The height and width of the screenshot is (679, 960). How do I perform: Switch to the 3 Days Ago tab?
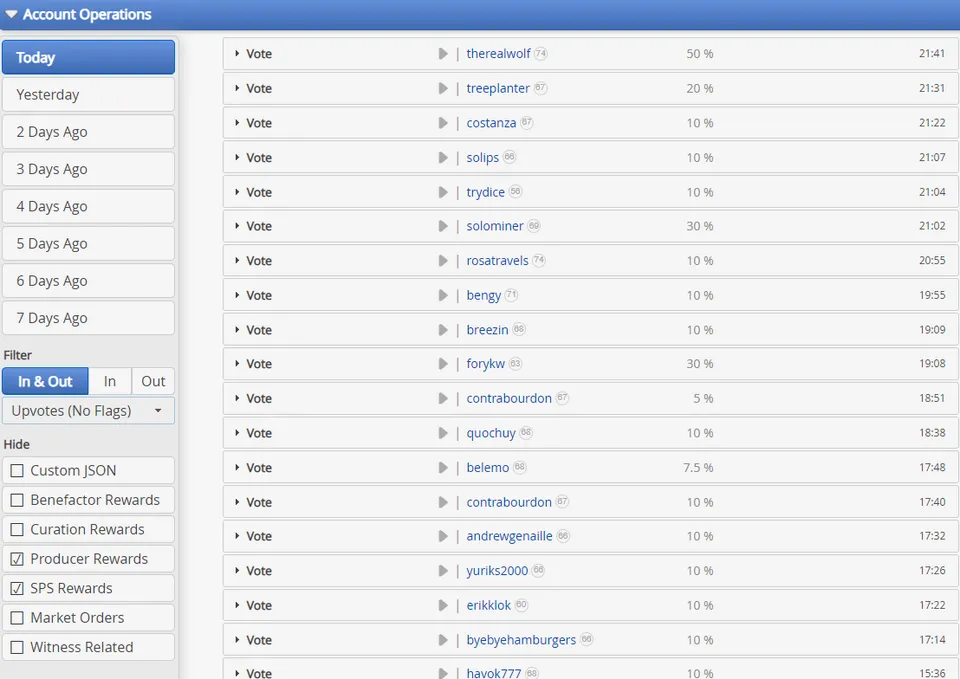coord(88,170)
